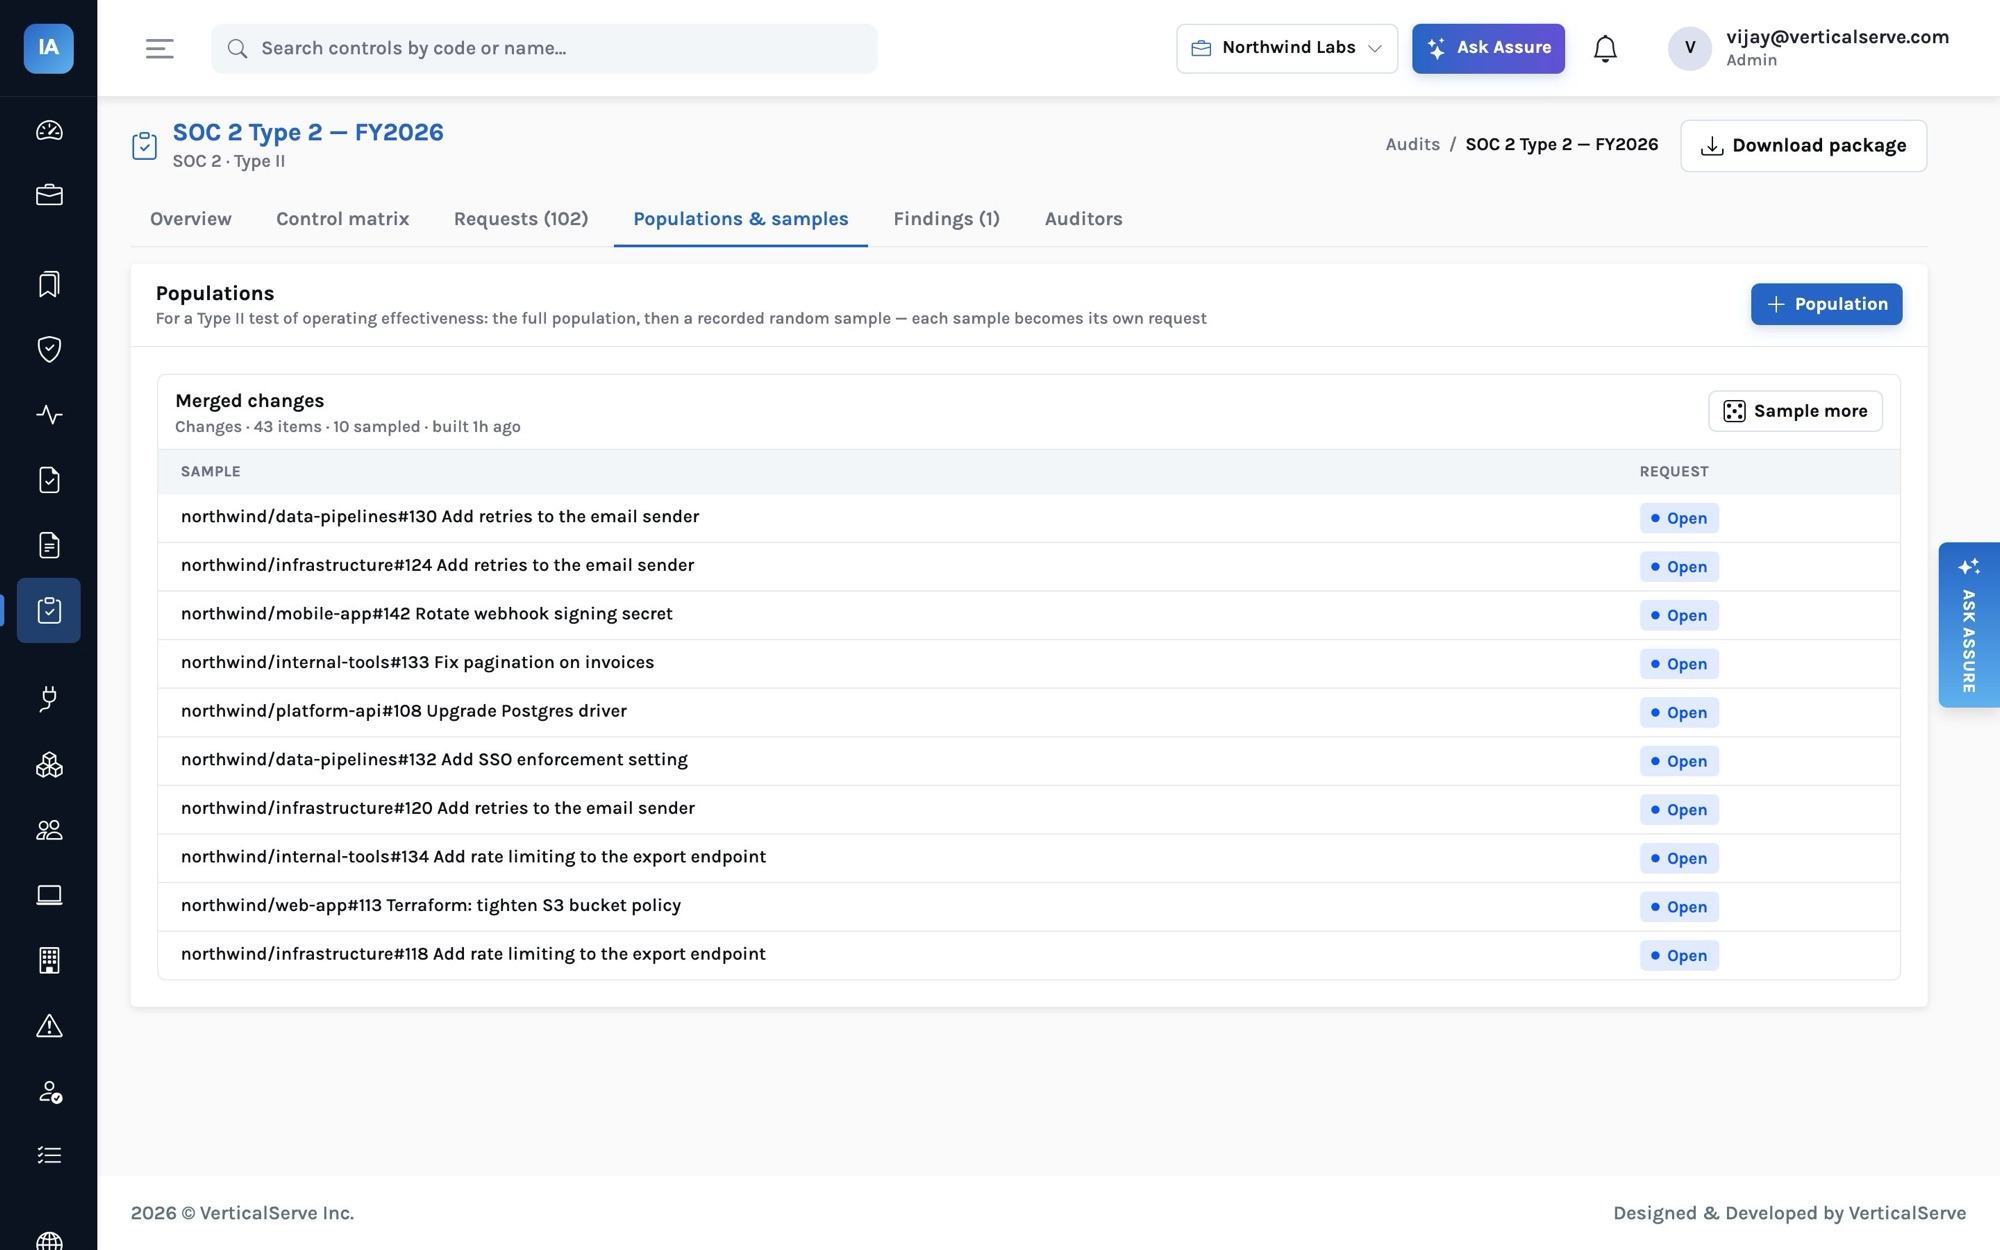Toggle the hamburger menu button
This screenshot has height=1250, width=2000.
(x=160, y=48)
